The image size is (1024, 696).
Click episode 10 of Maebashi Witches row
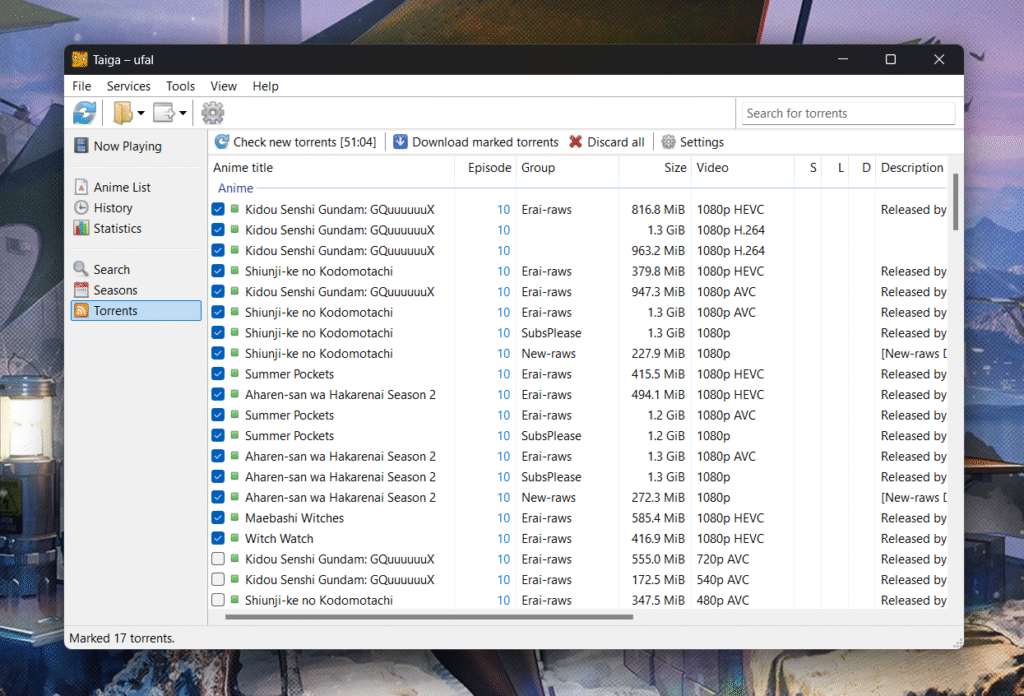click(504, 518)
